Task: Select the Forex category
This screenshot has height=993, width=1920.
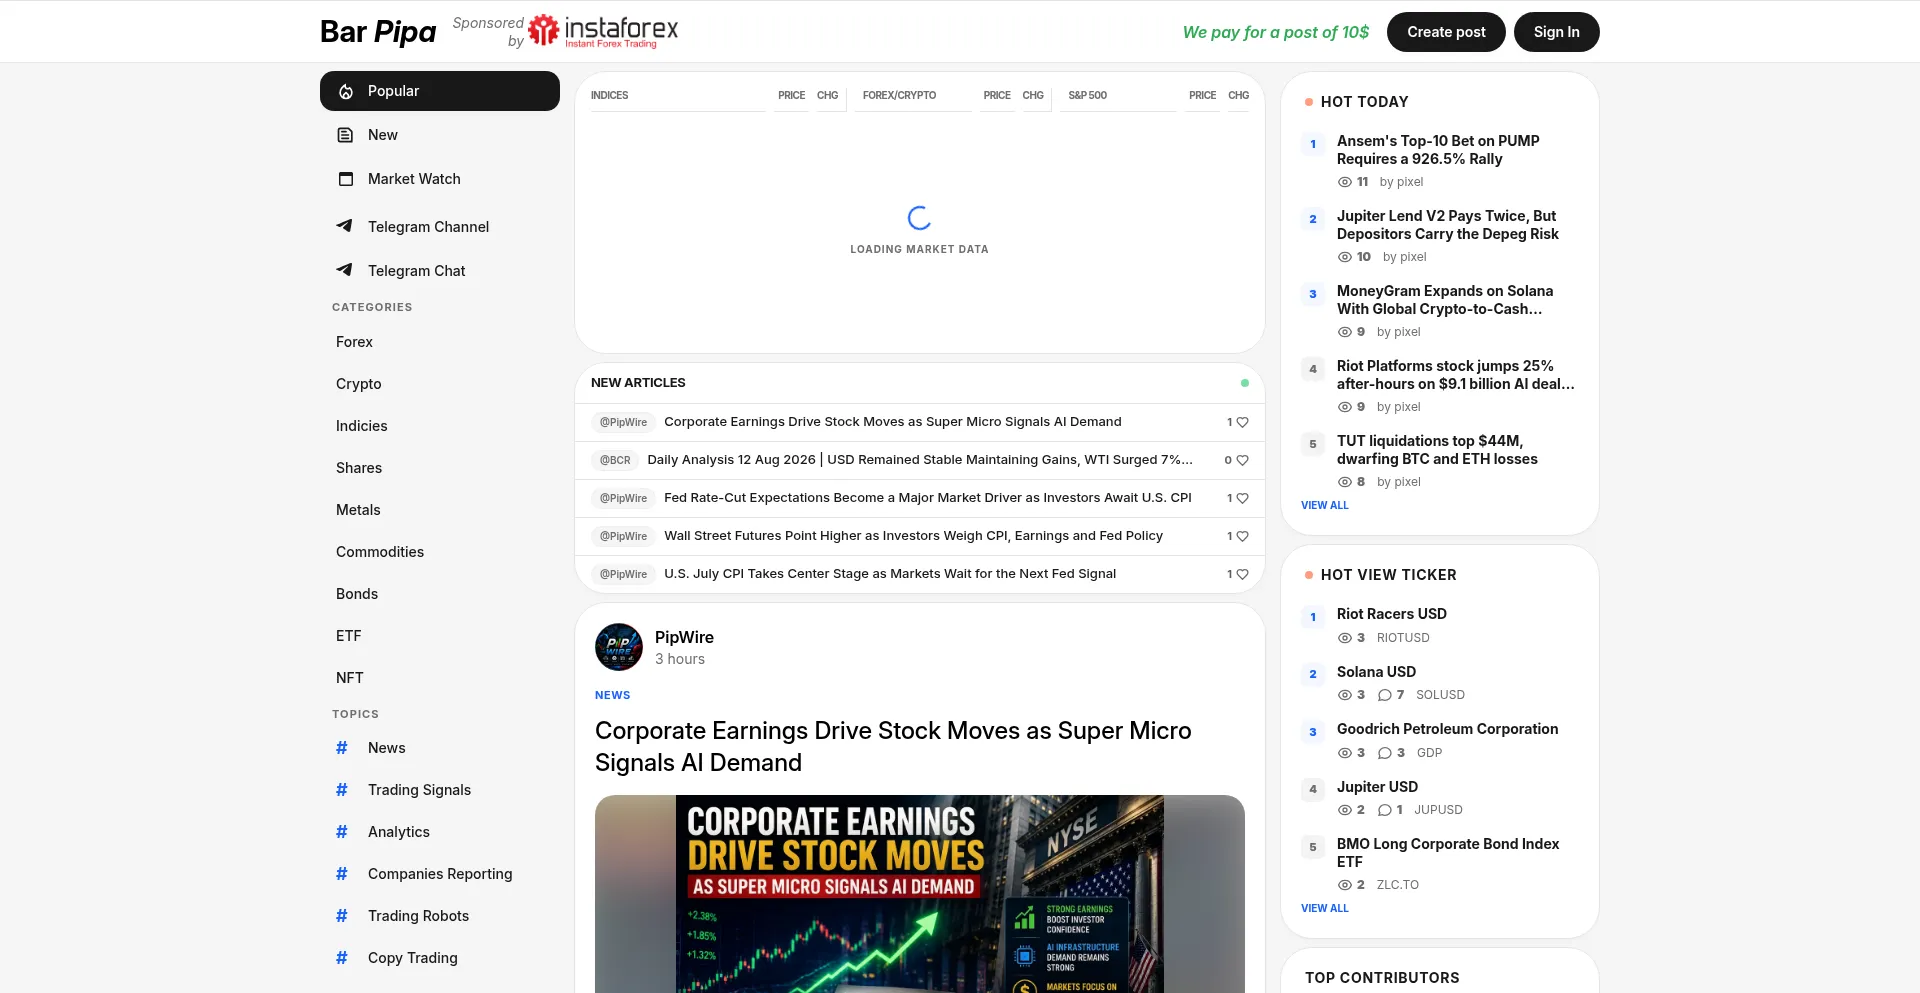Action: click(354, 342)
